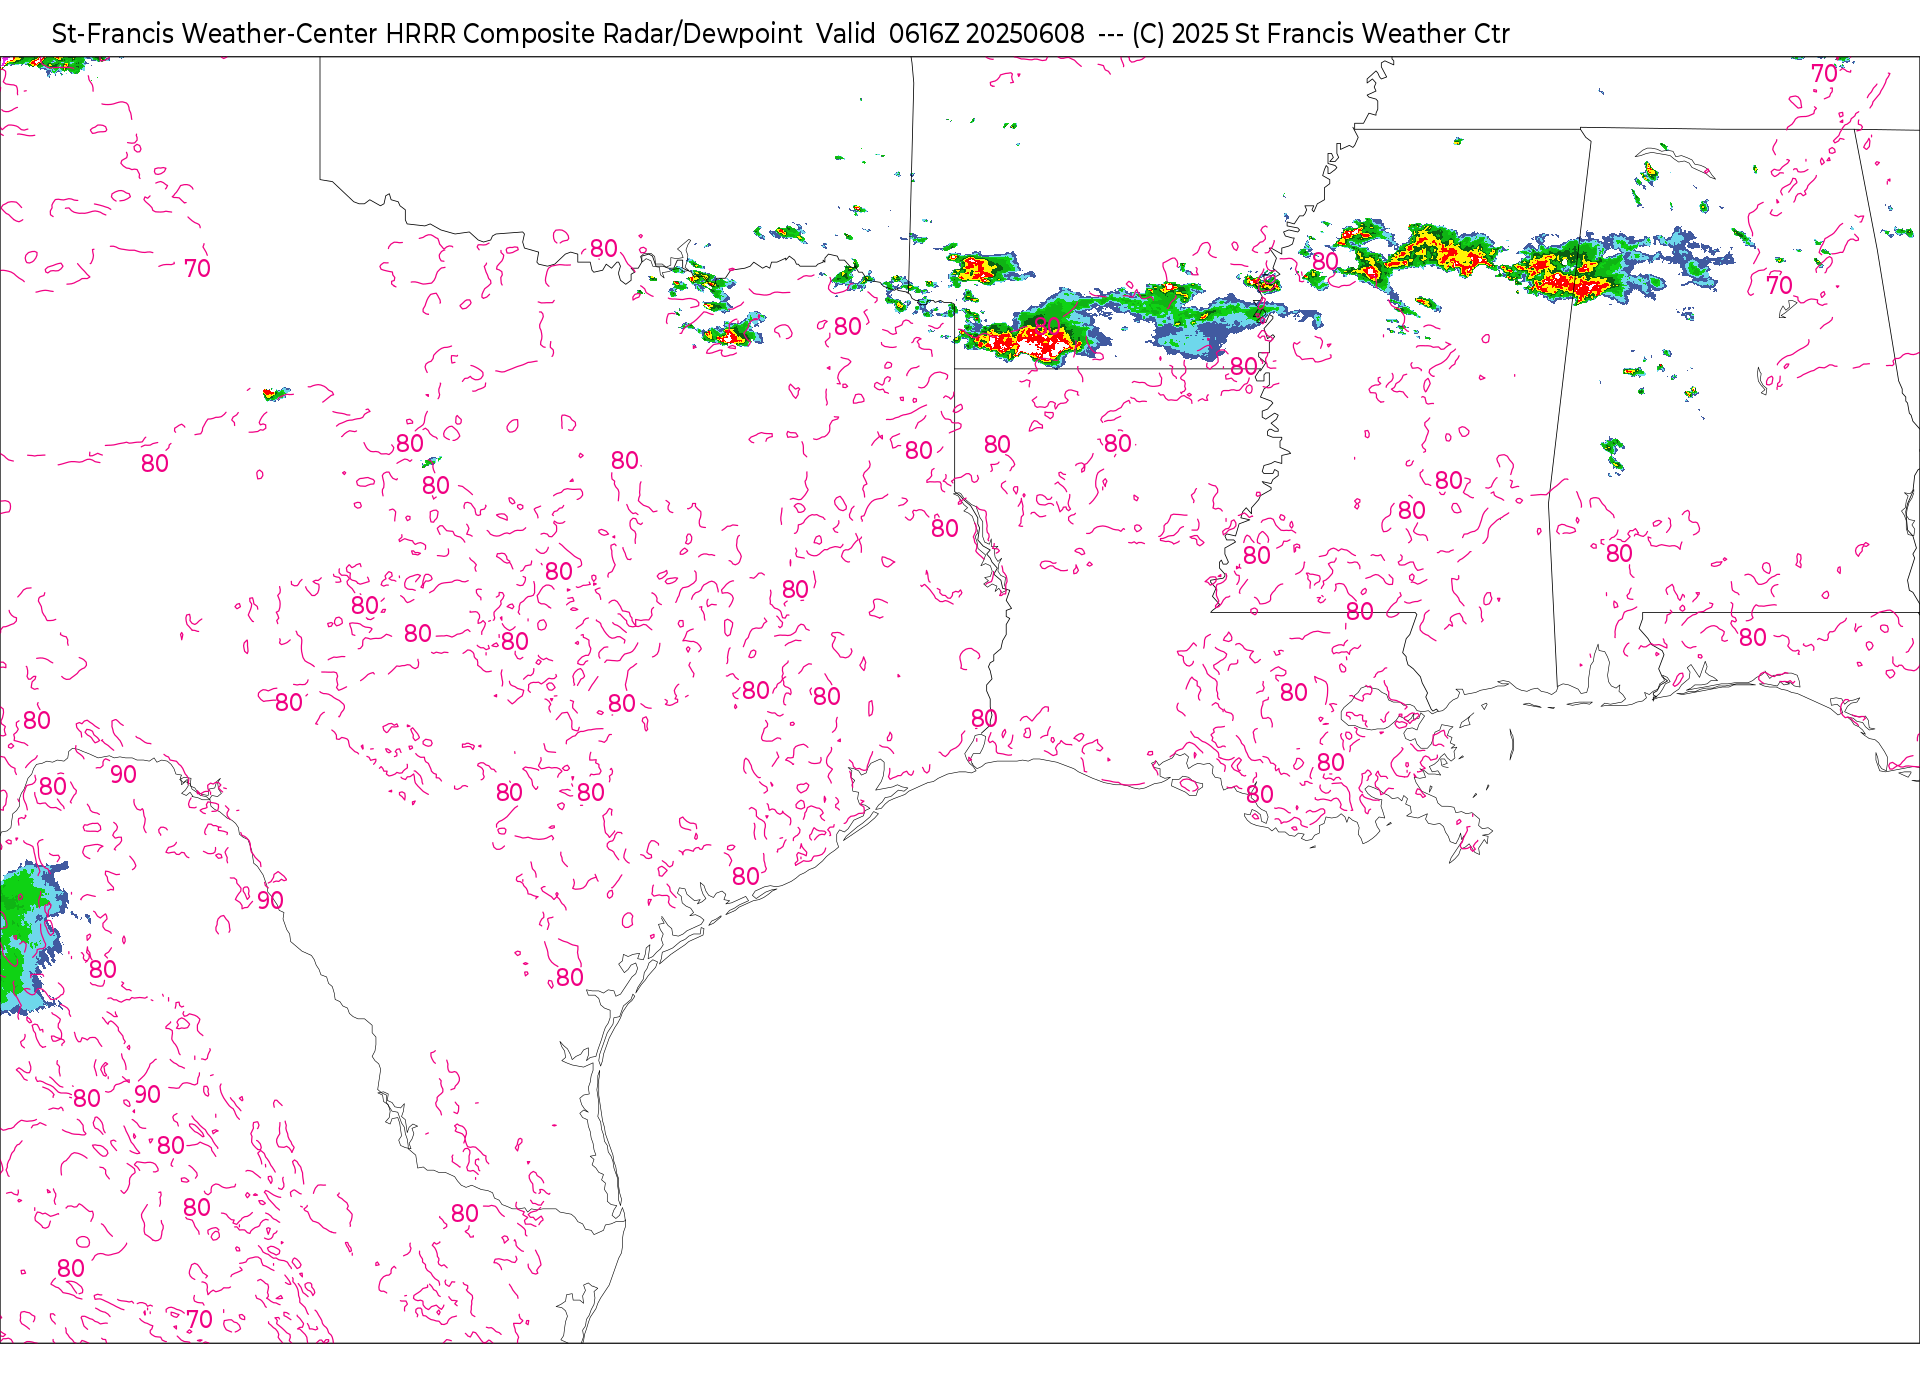Click the "70" contour label at the bottom-left edge
This screenshot has height=1400, width=1920.
(x=199, y=1319)
